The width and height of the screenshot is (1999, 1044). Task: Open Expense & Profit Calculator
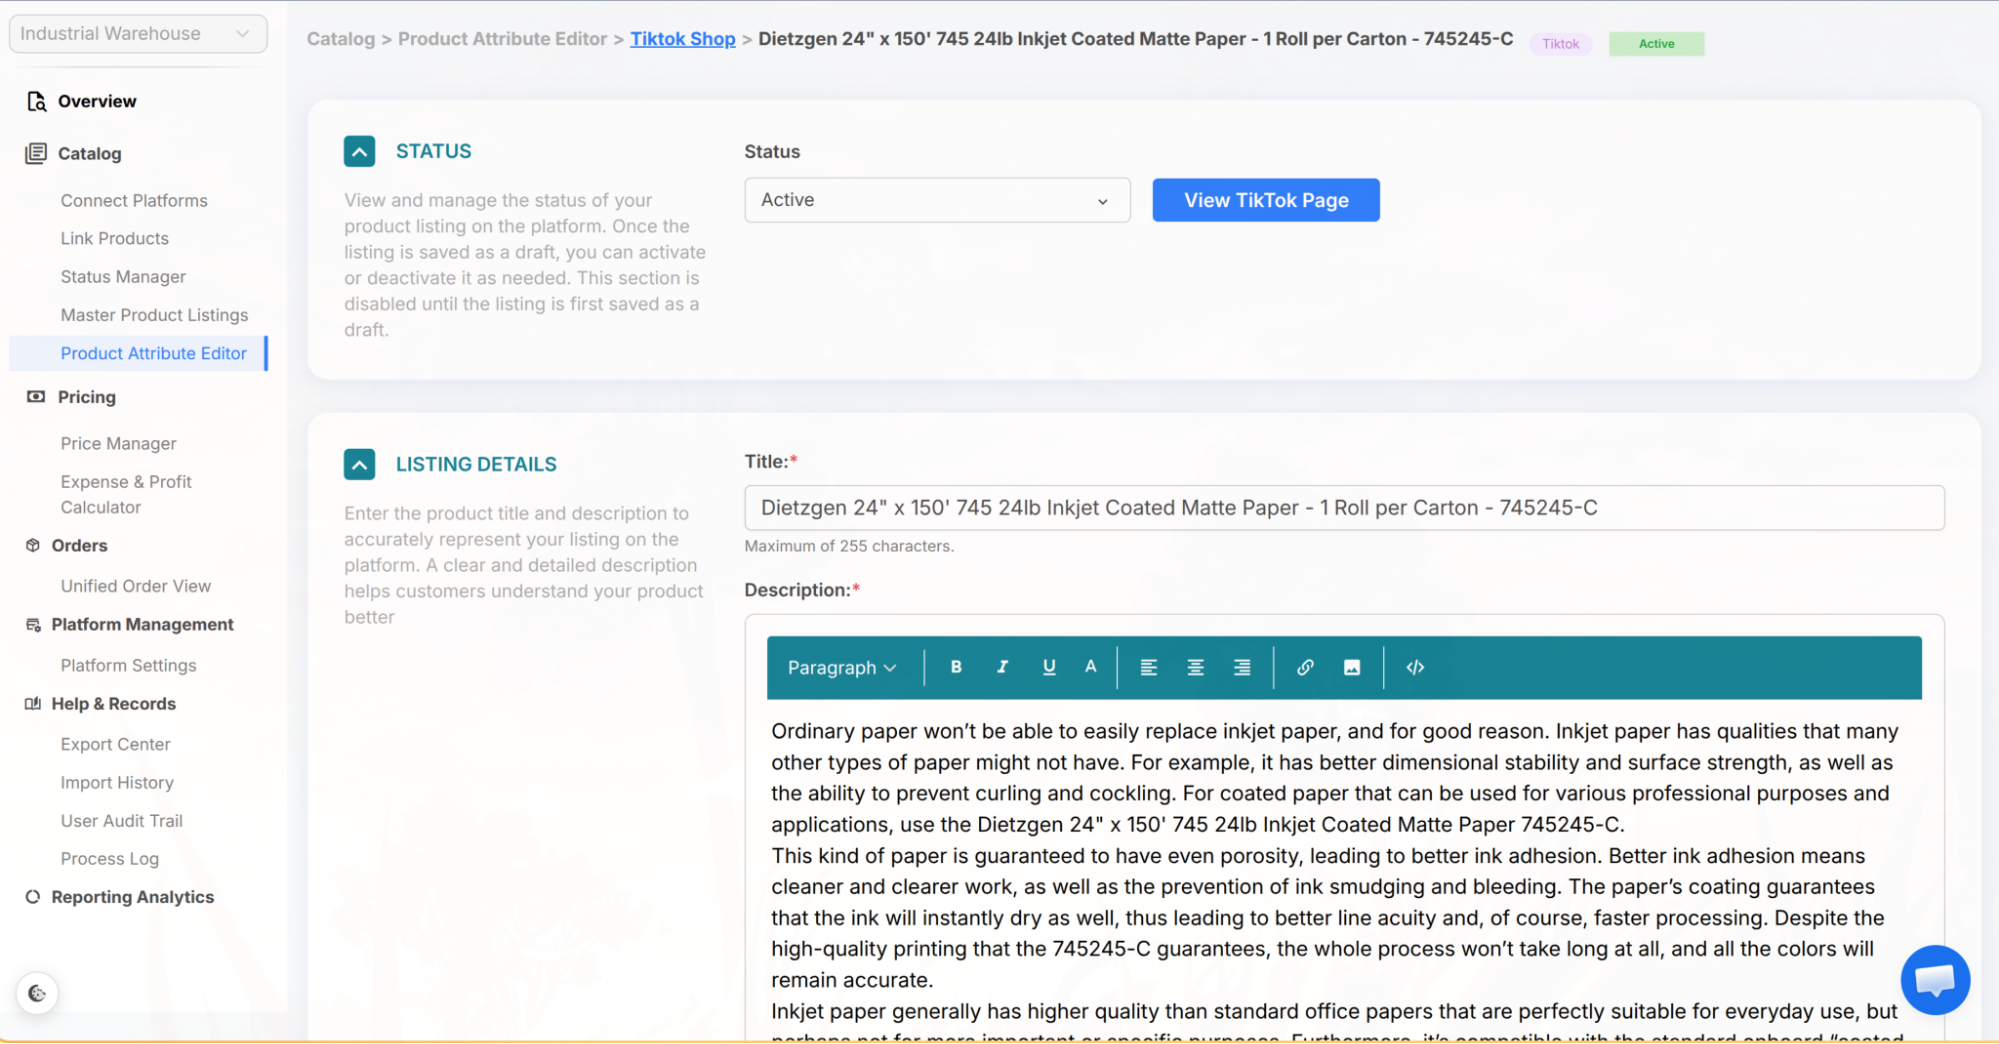point(126,494)
